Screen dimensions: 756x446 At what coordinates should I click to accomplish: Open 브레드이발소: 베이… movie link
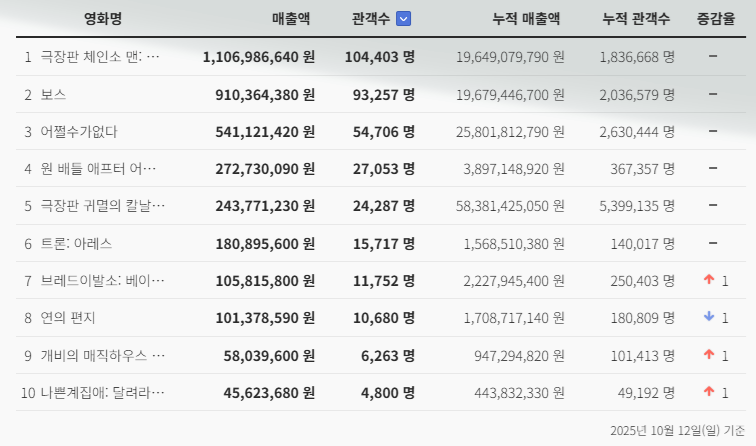point(101,281)
